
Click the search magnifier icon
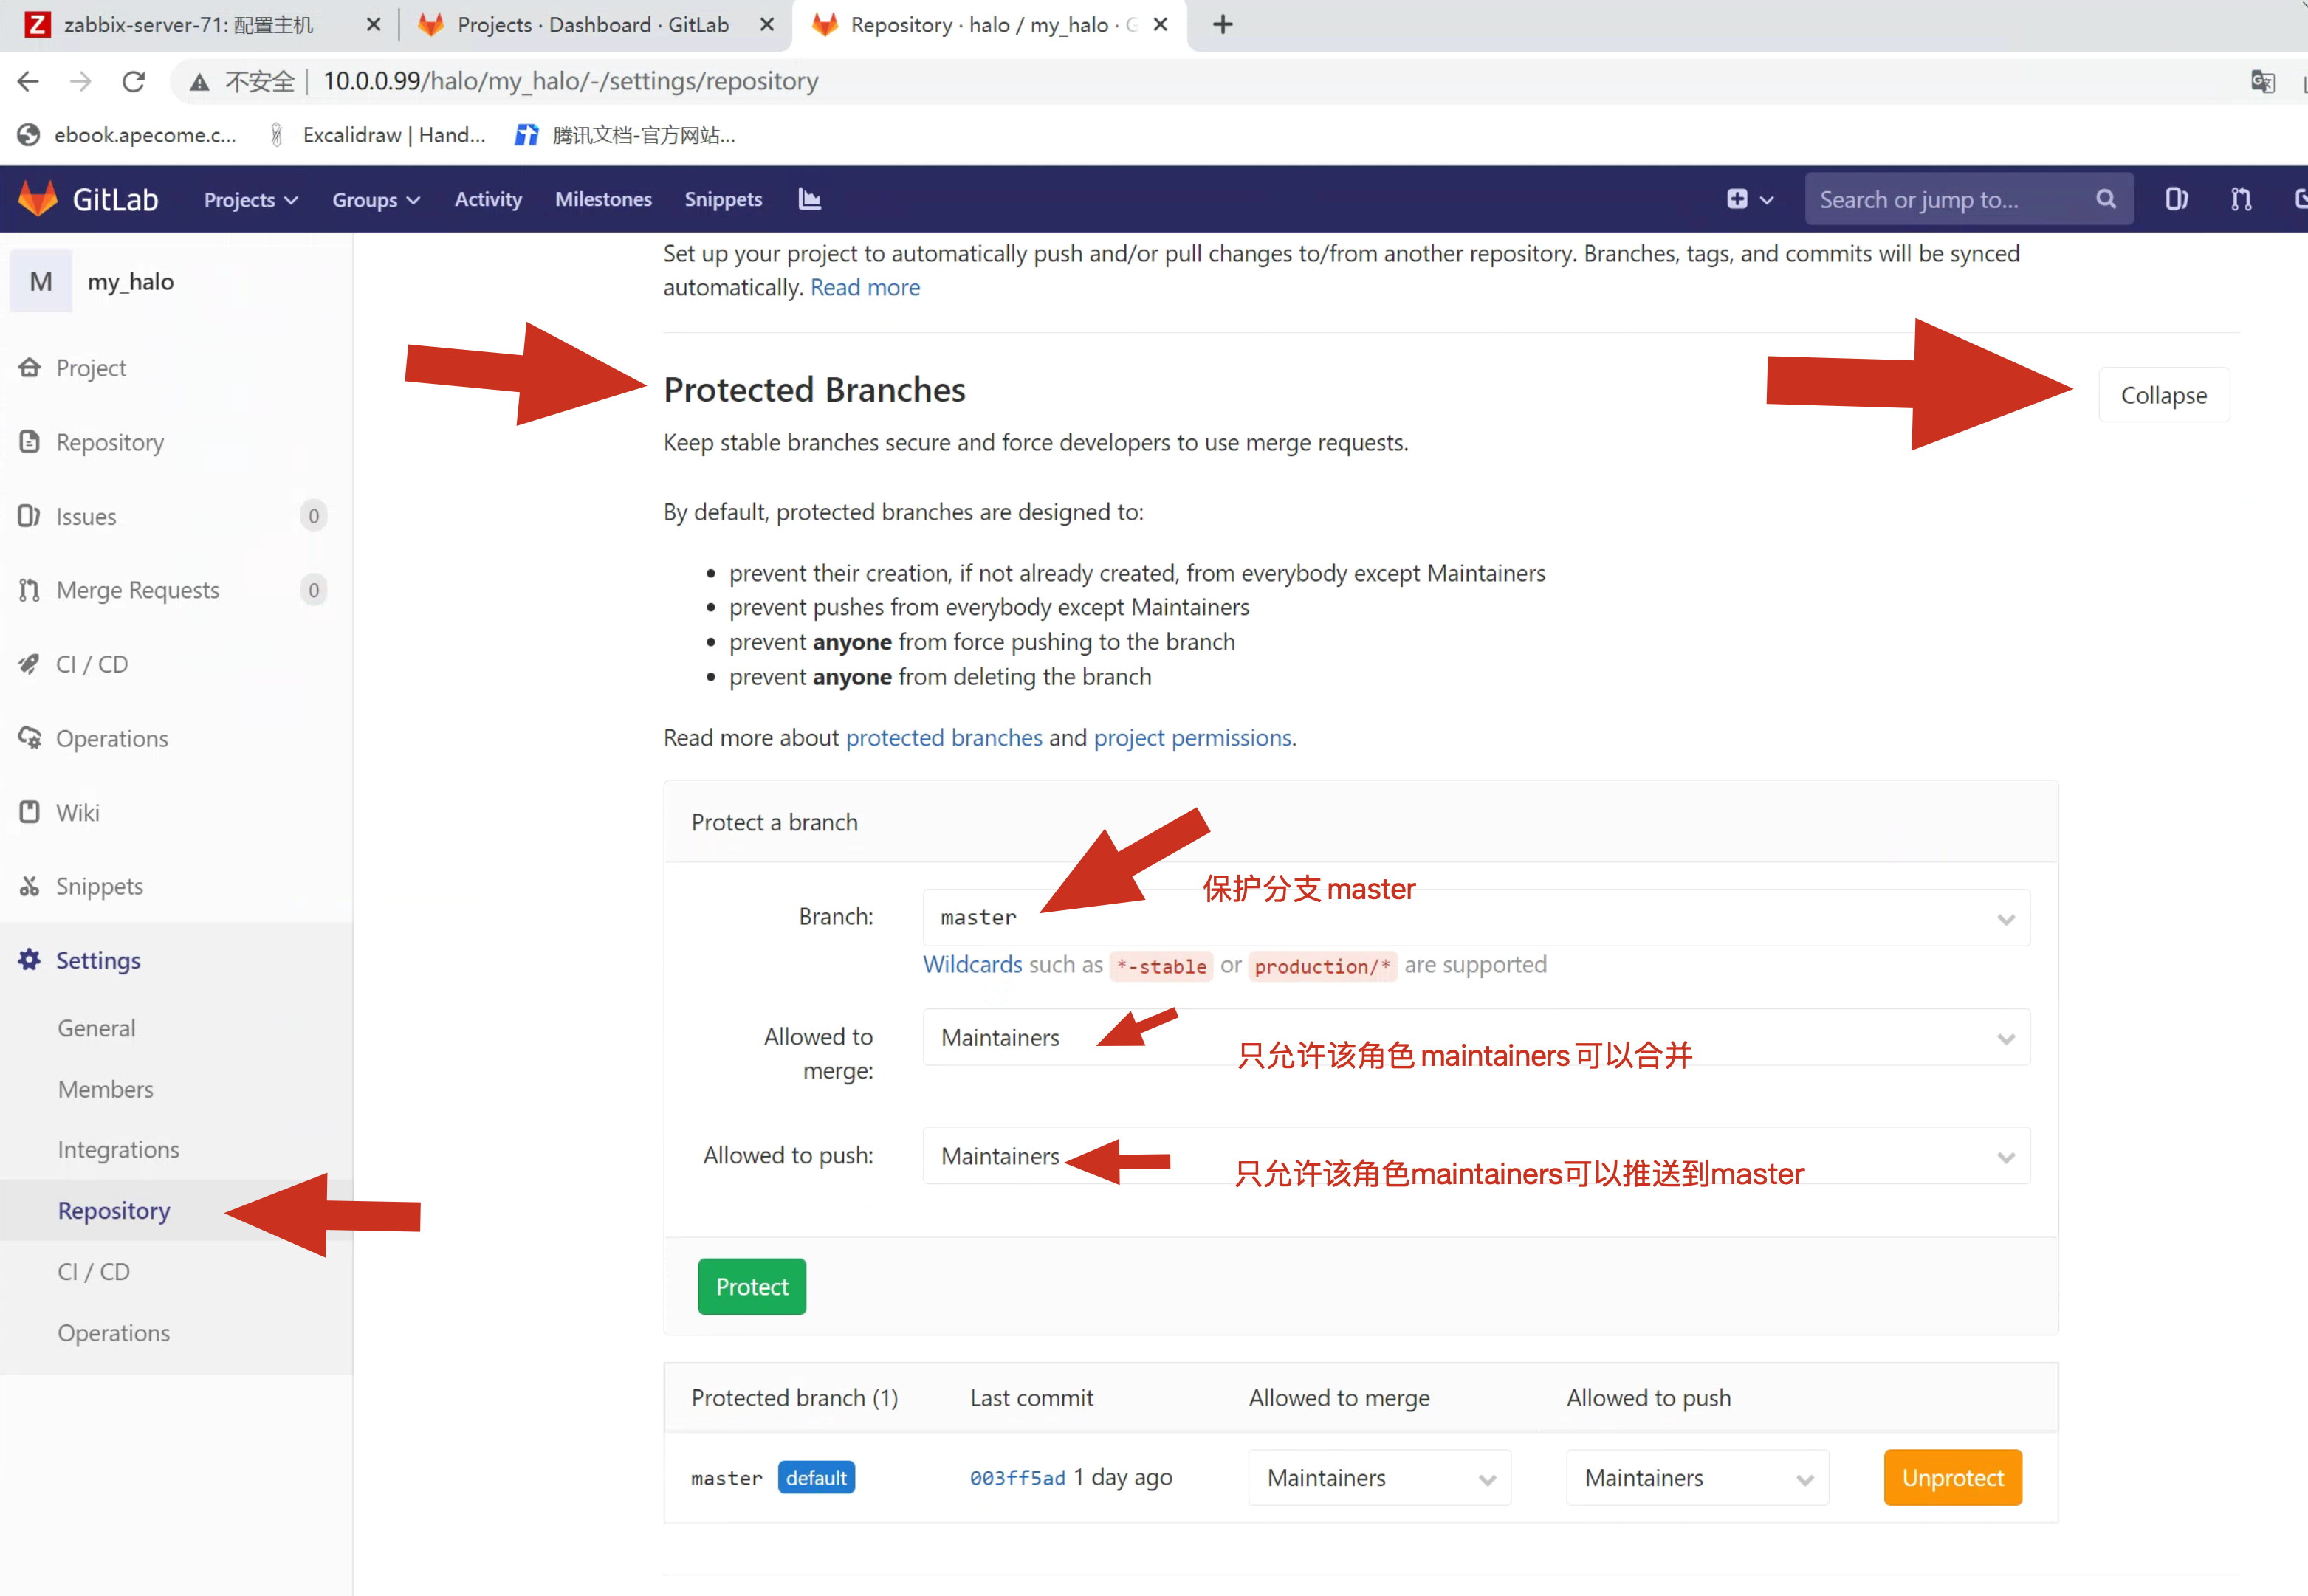[2106, 199]
